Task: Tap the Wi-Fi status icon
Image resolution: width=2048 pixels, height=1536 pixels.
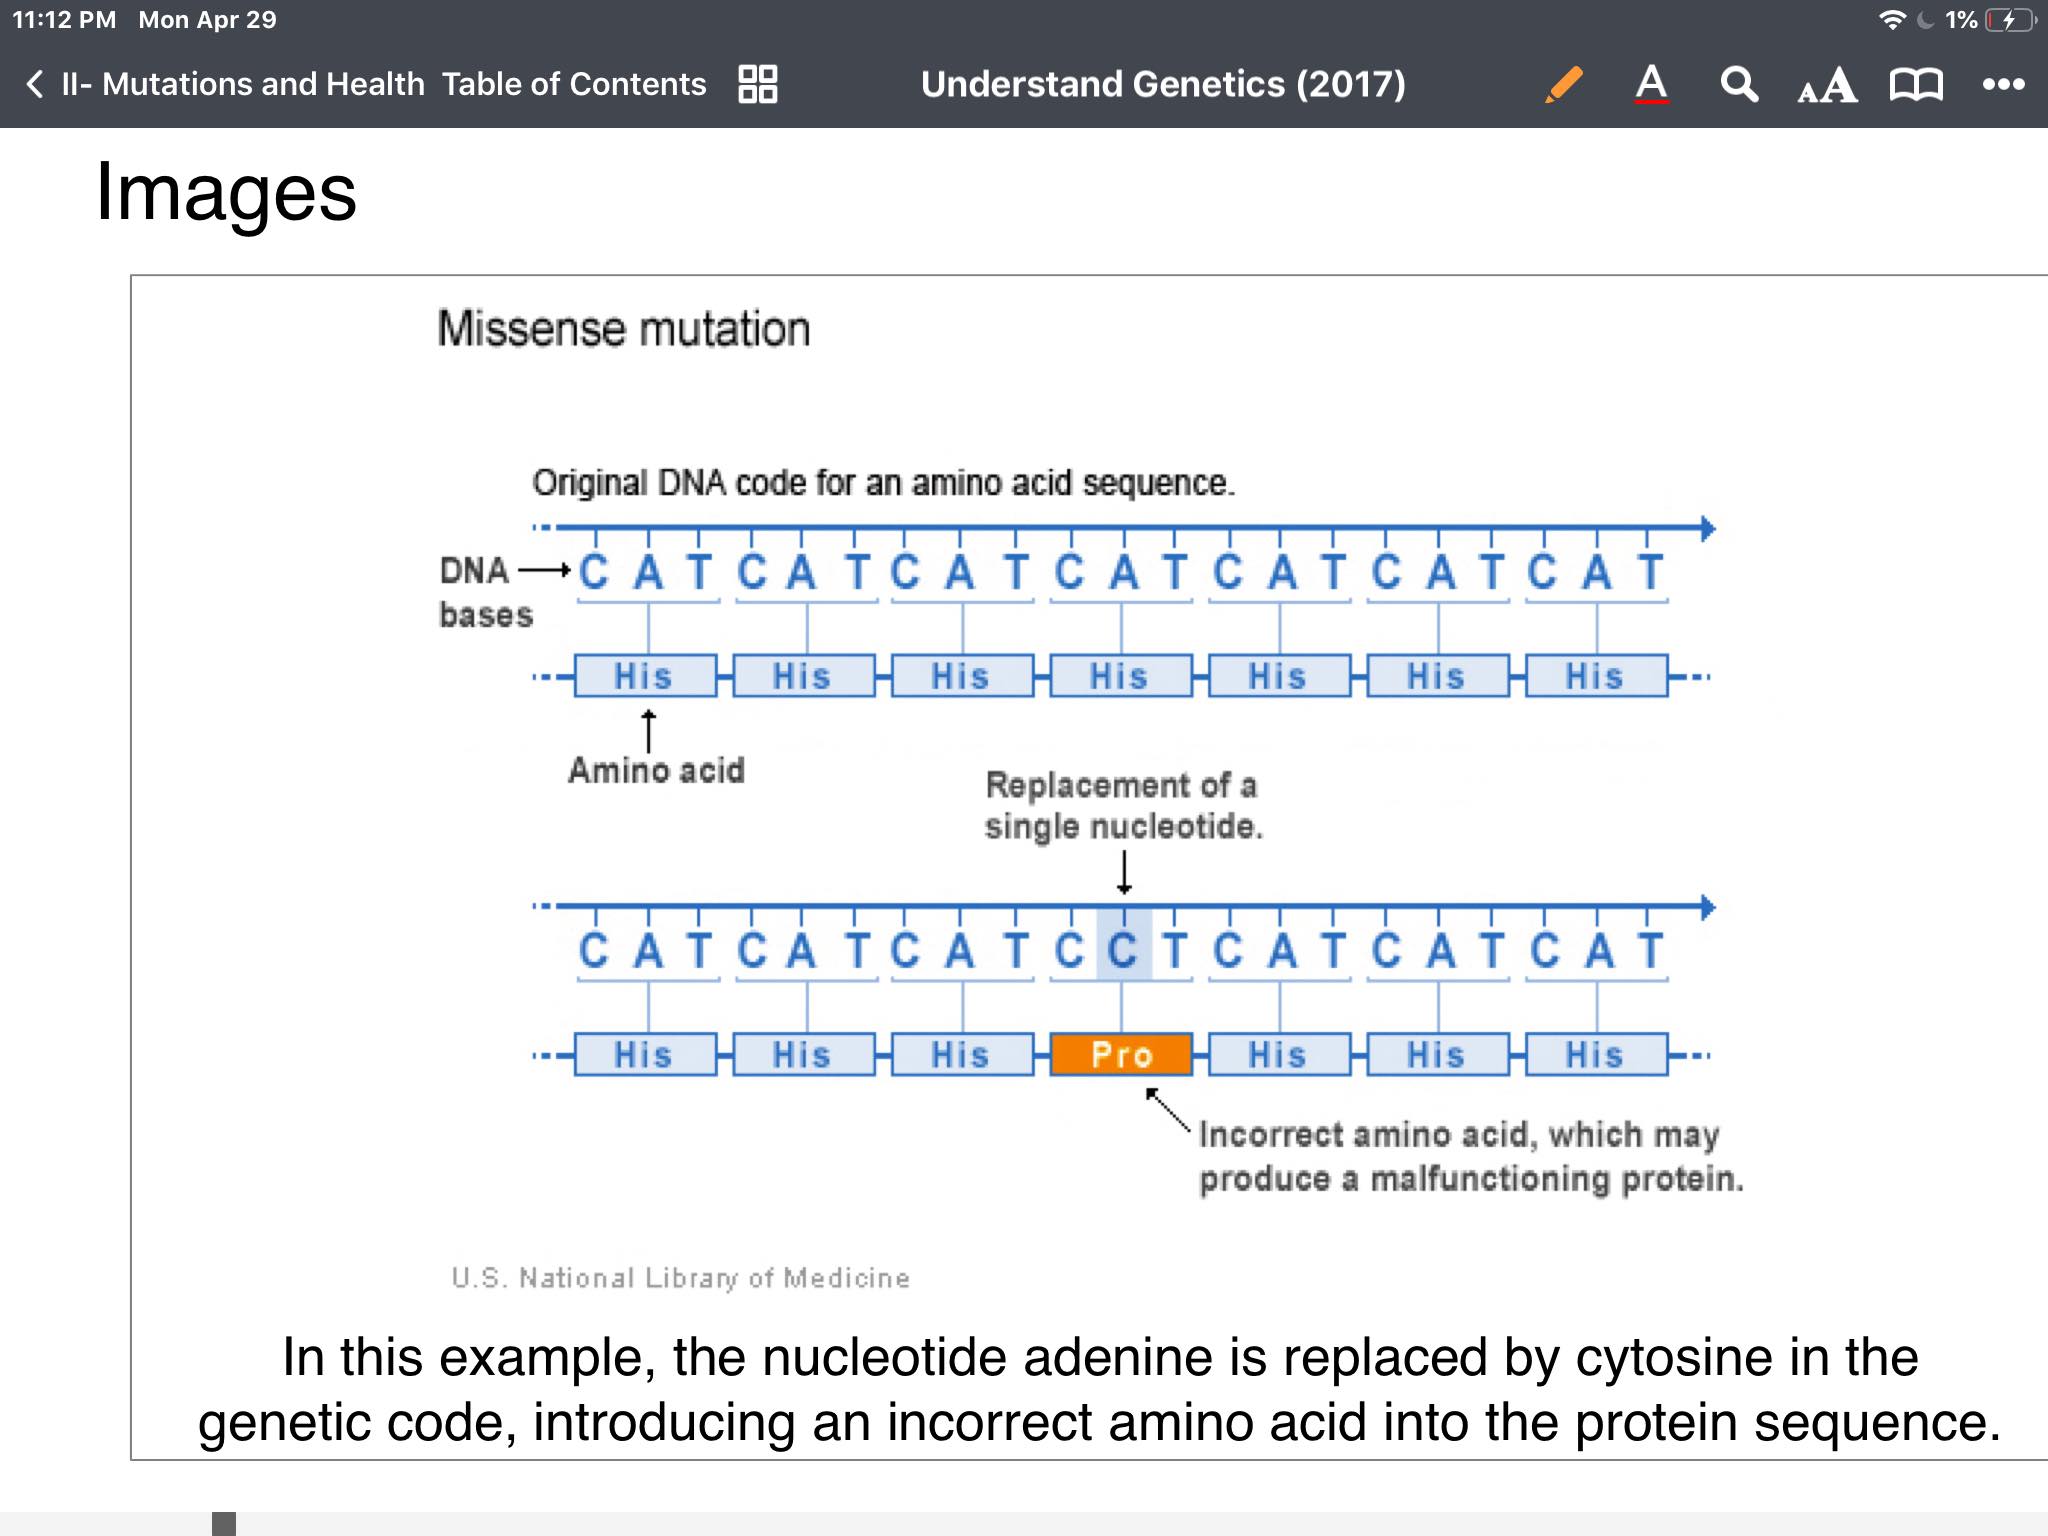Action: pyautogui.click(x=1892, y=20)
